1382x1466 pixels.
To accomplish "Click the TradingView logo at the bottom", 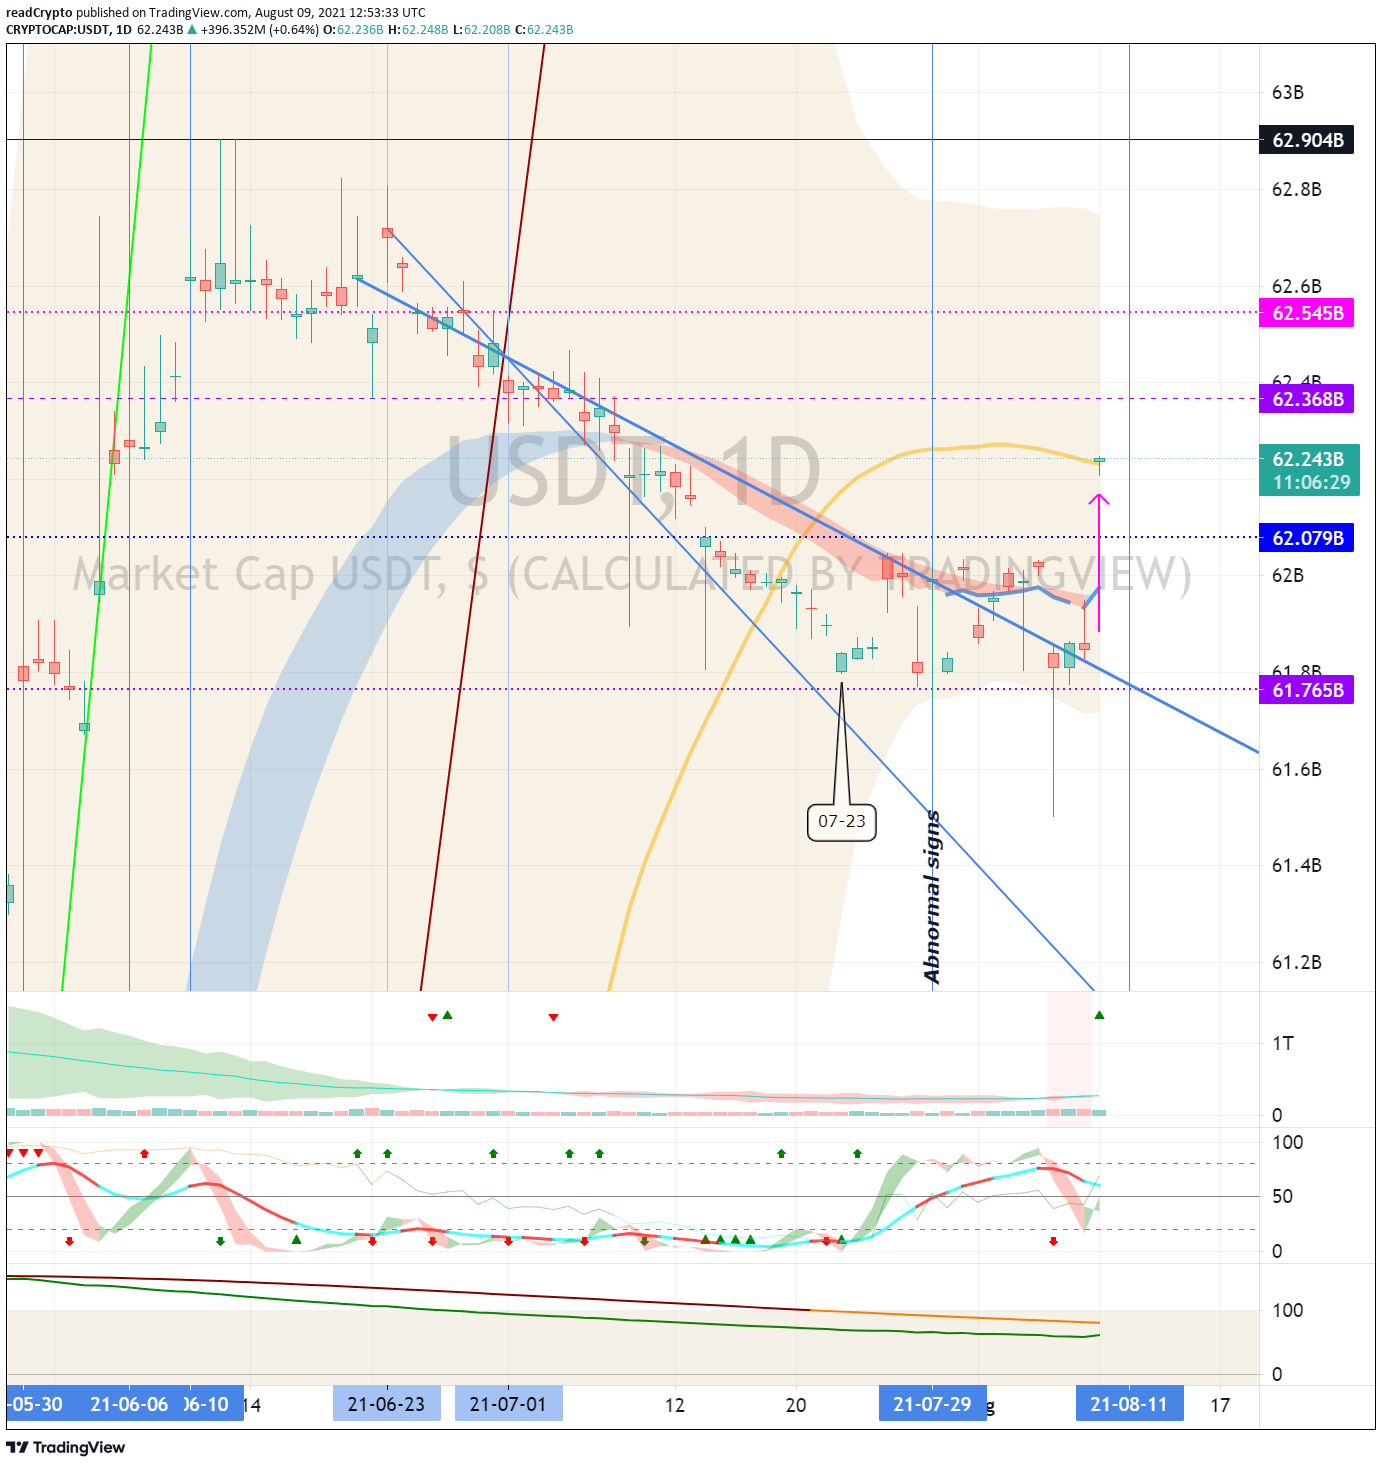I will 66,1447.
